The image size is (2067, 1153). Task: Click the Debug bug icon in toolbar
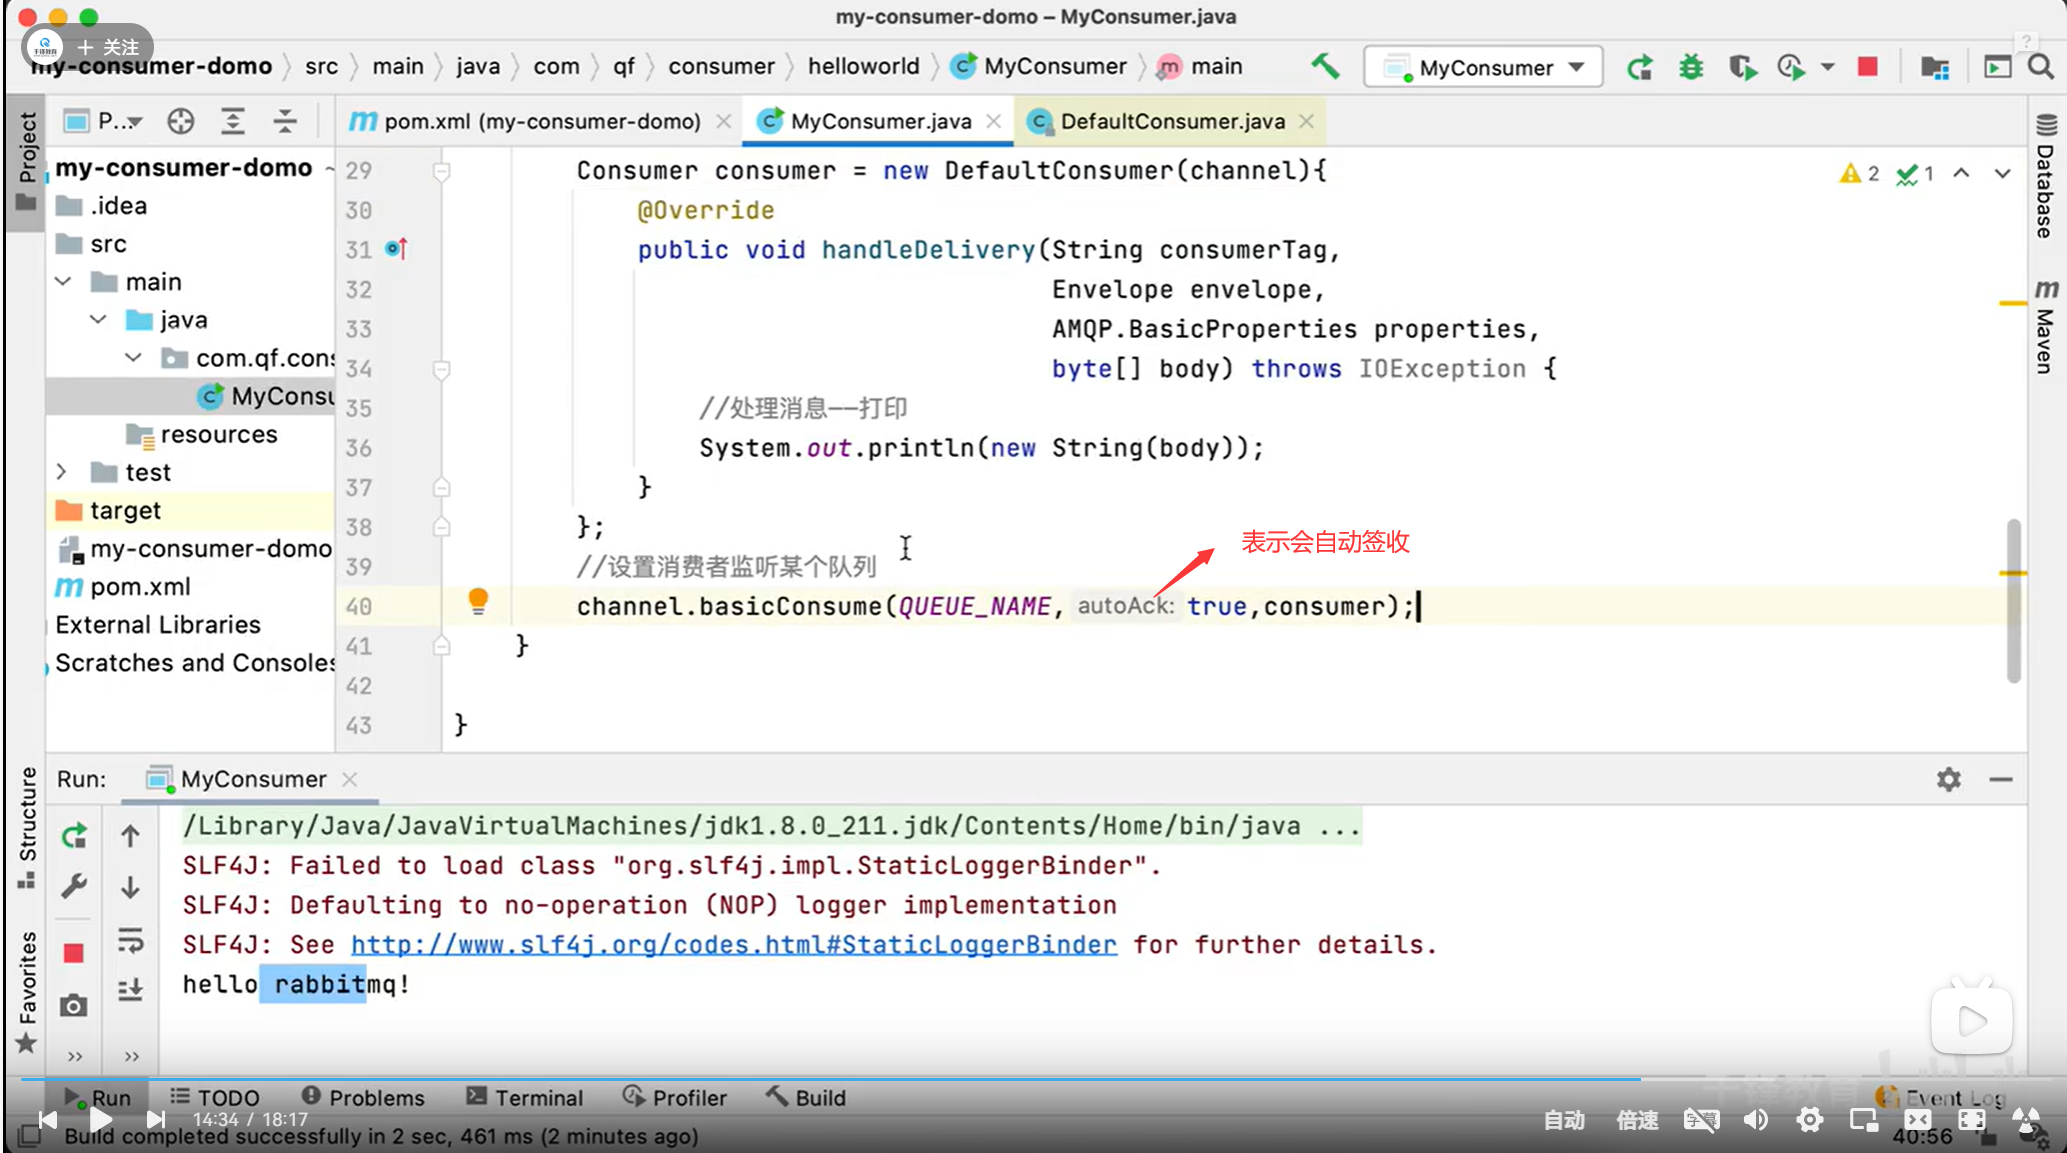(x=1691, y=67)
